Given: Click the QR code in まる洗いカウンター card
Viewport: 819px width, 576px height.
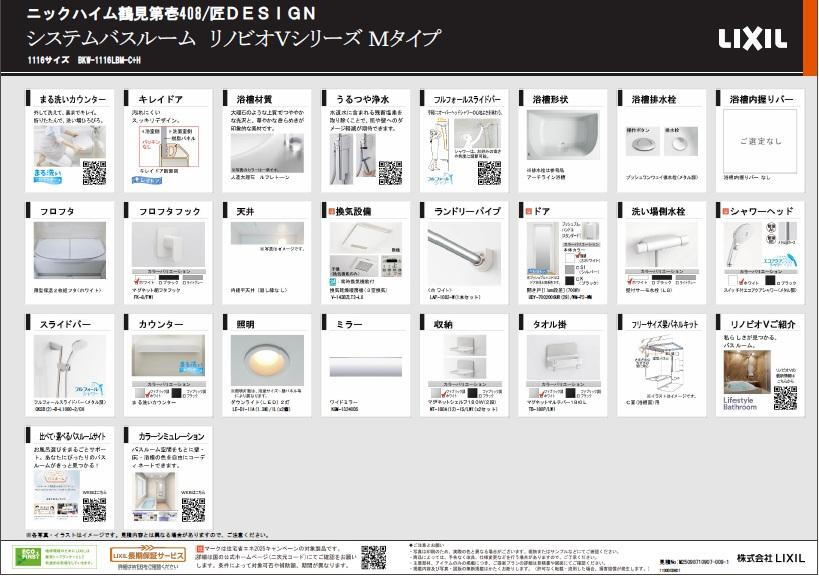Looking at the screenshot, I should (x=93, y=173).
